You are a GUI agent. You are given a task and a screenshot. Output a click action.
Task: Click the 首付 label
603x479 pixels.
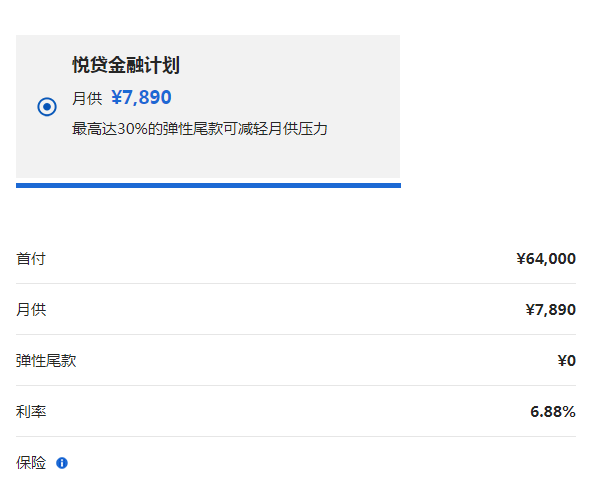(x=31, y=258)
